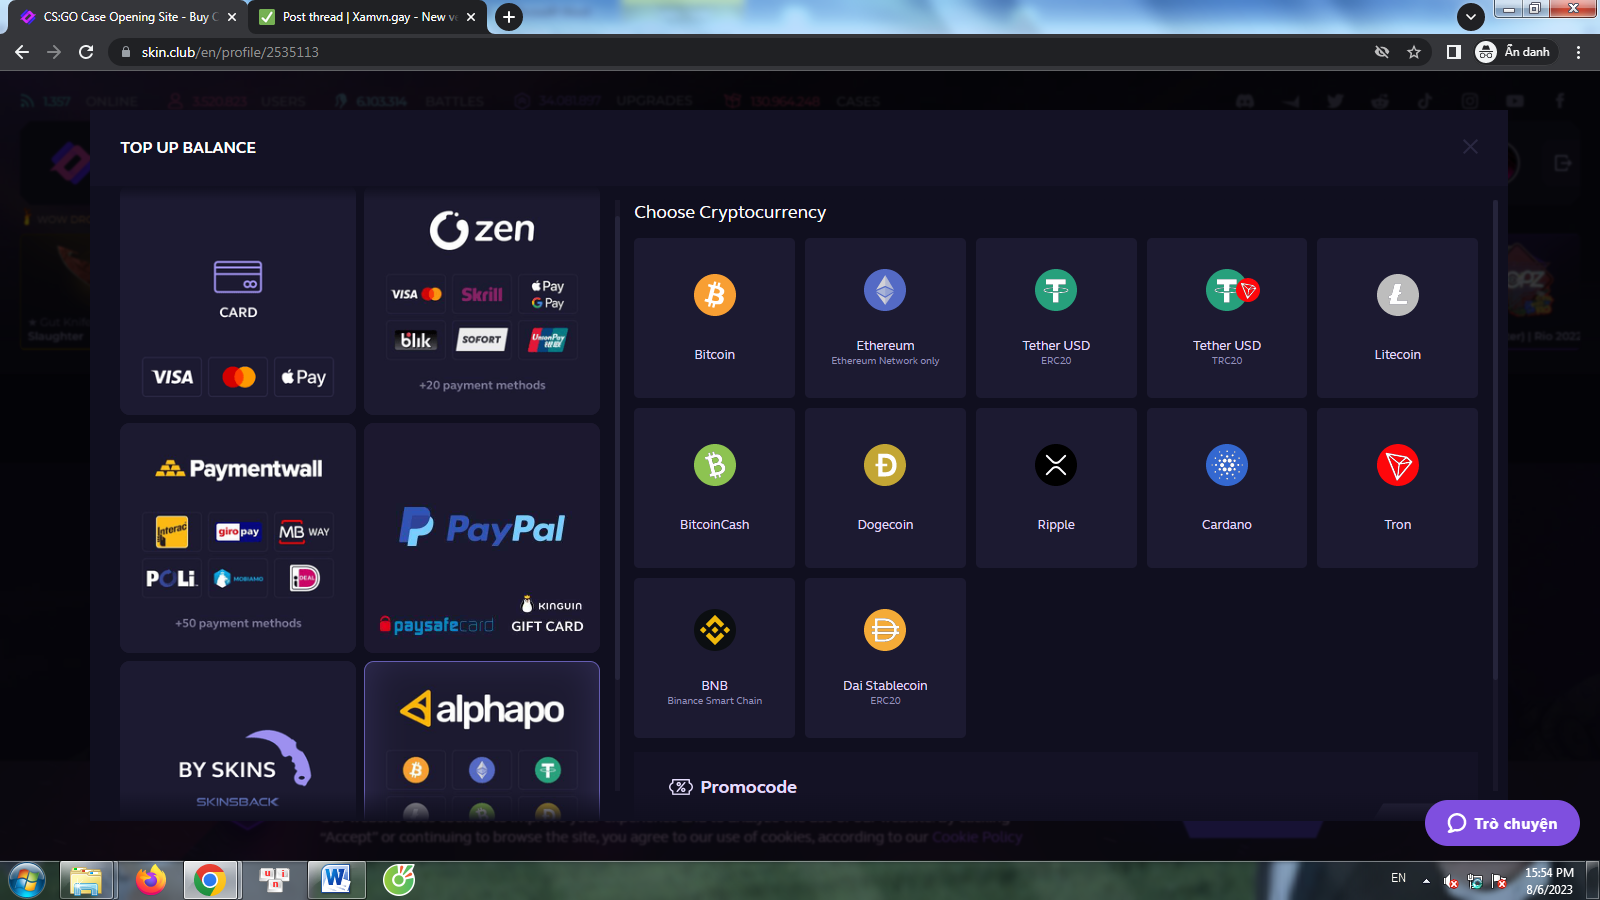Pick Tether USD ERC20 option
This screenshot has width=1600, height=900.
pyautogui.click(x=1056, y=318)
